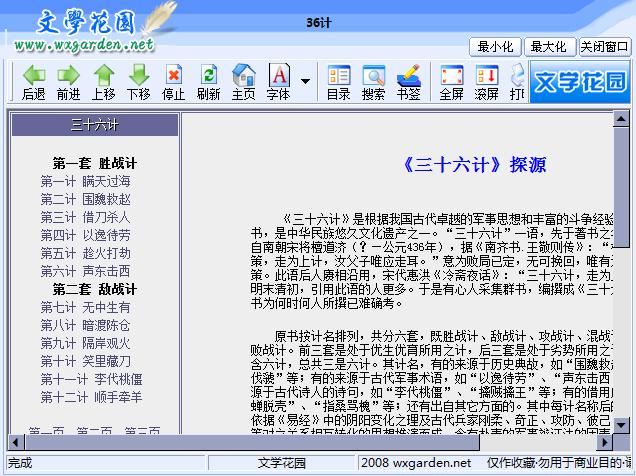Open chapter 第六计 声东击西
Screen dimensions: 636x476
tap(85, 271)
